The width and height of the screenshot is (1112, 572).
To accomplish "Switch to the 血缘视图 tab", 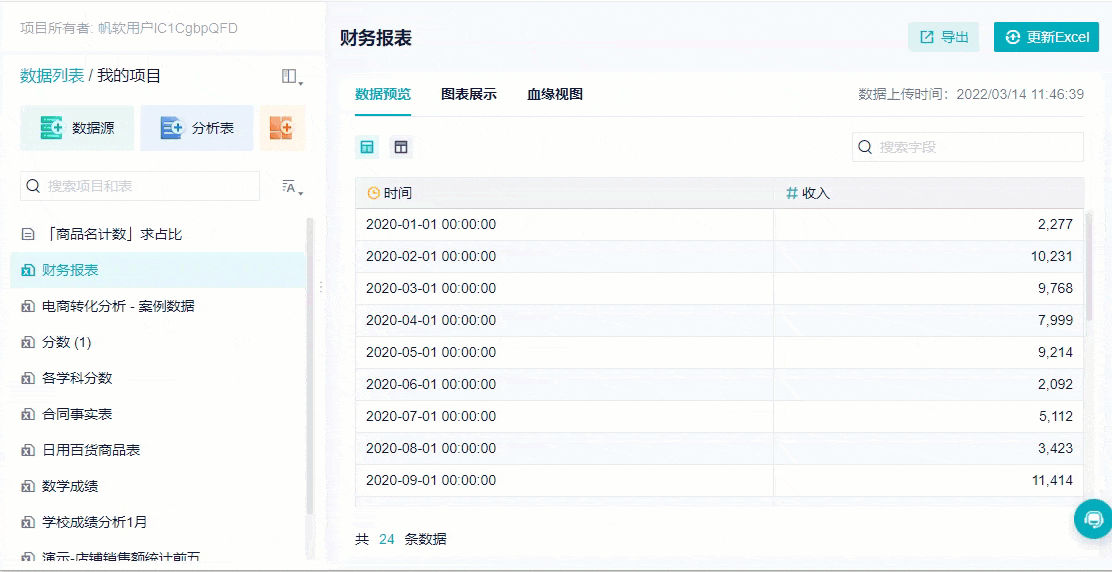I will click(555, 94).
